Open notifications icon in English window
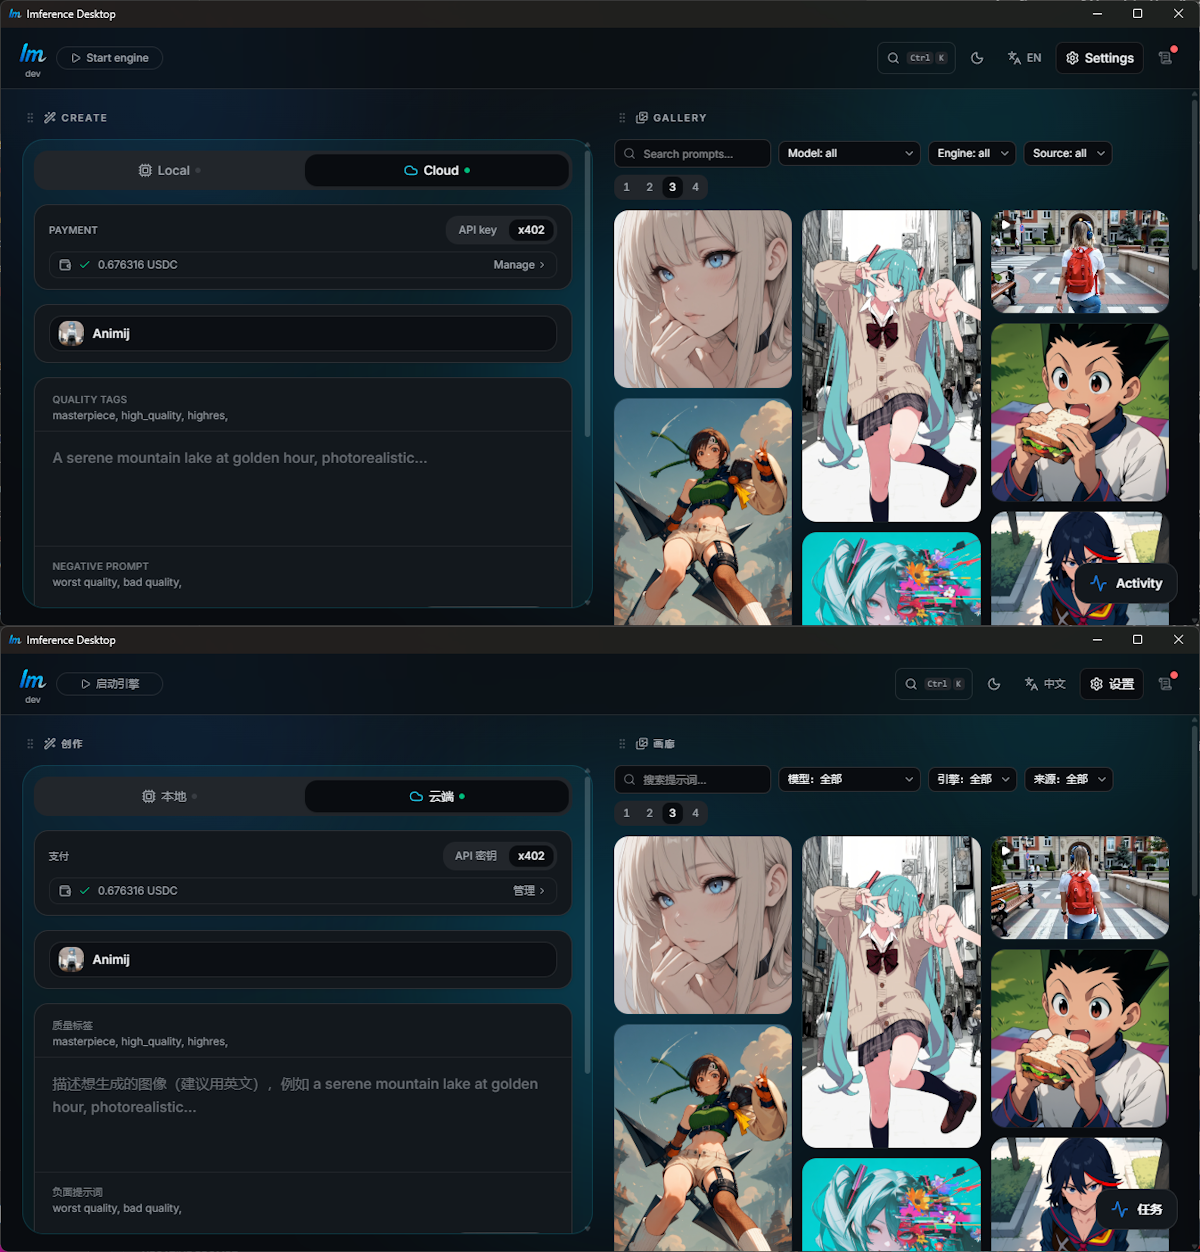 point(1165,58)
